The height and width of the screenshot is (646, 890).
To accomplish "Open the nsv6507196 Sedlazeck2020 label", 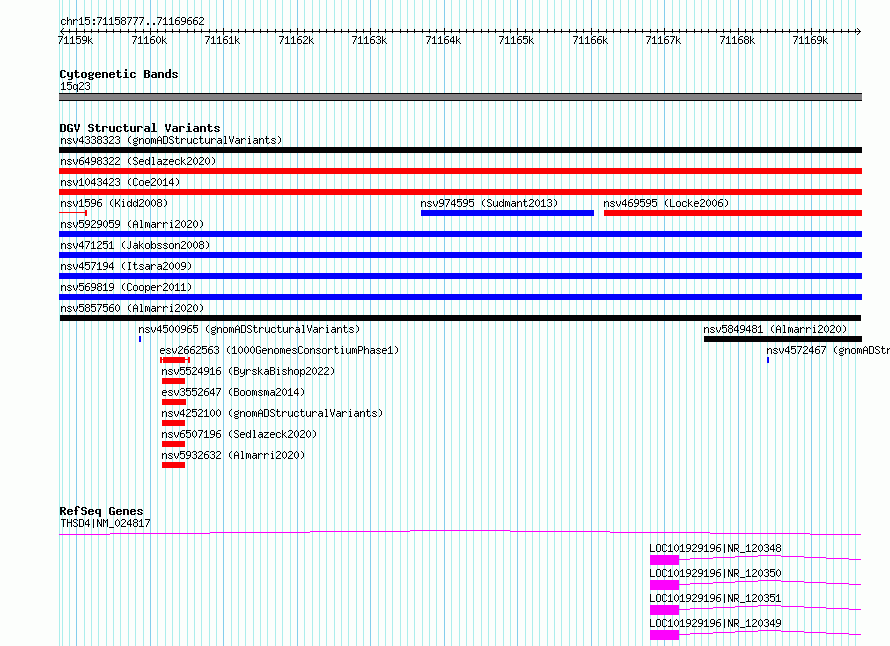I will (239, 434).
